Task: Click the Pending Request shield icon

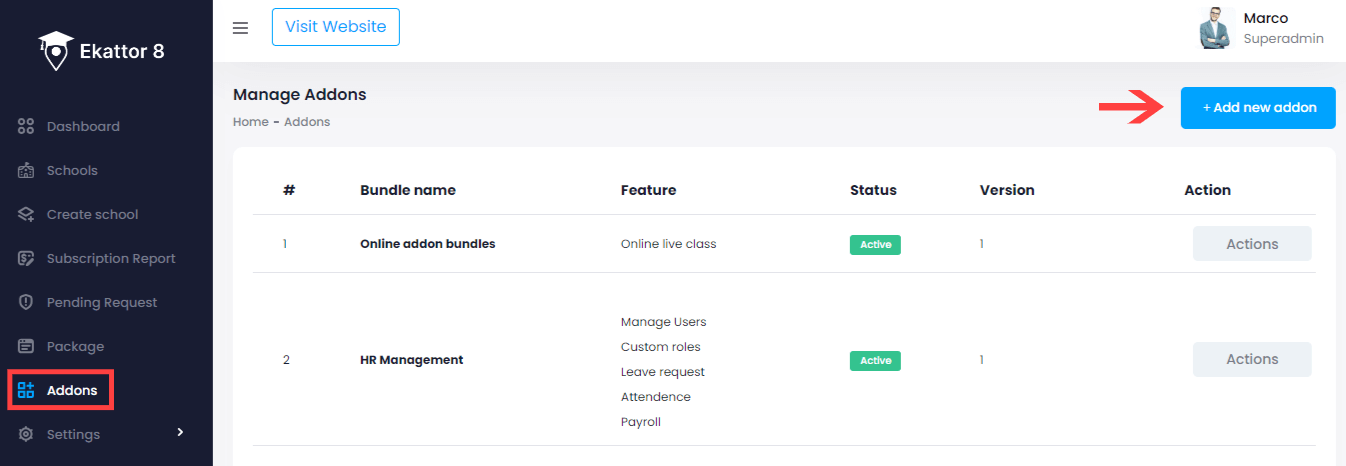Action: point(27,303)
